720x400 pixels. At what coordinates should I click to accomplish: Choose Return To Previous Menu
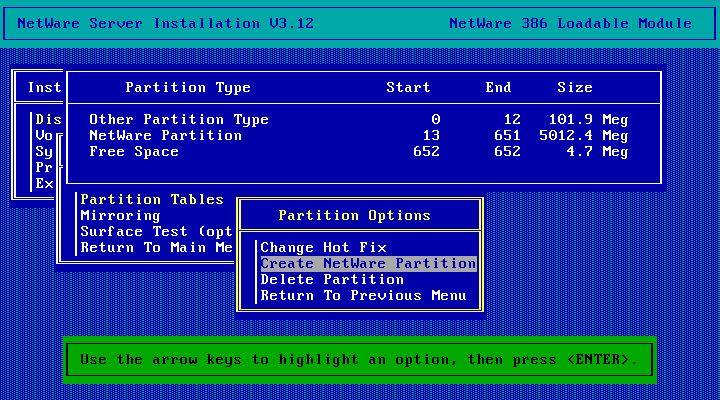tap(363, 296)
